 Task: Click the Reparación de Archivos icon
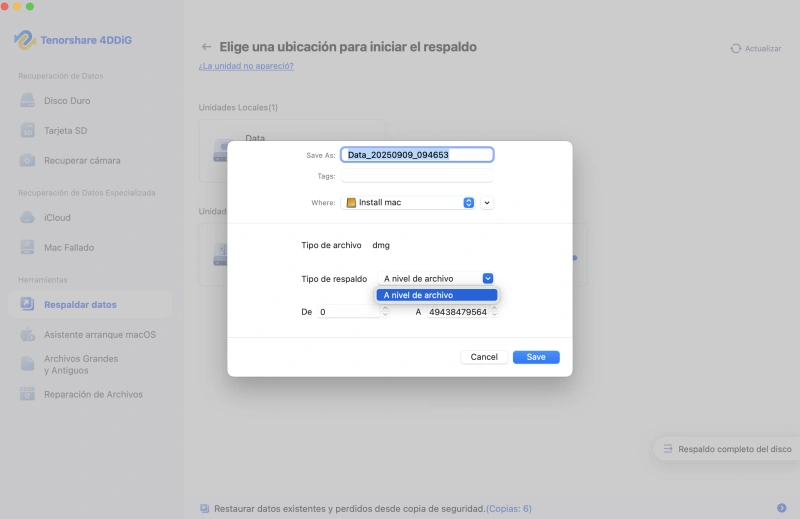[27, 394]
